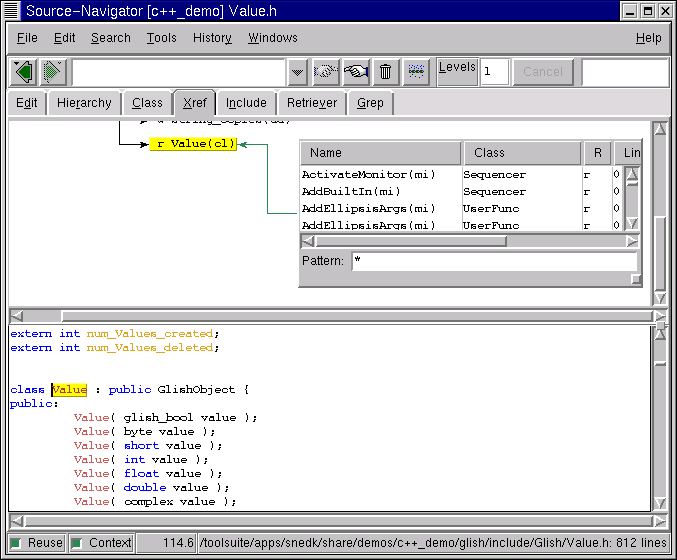Click the Pattern input field
The image size is (677, 560).
tap(494, 261)
